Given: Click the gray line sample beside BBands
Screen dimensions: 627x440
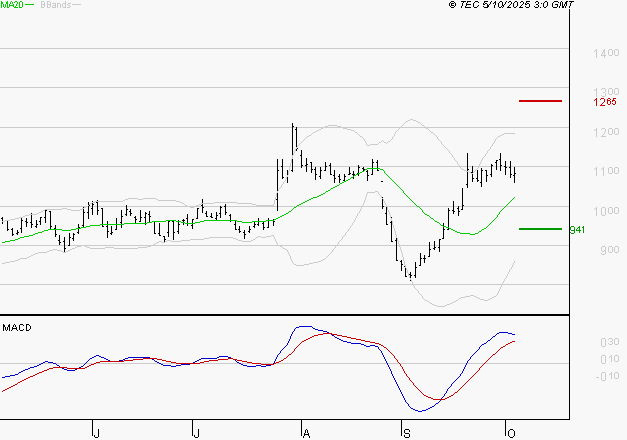Looking at the screenshot, I should 77,5.
